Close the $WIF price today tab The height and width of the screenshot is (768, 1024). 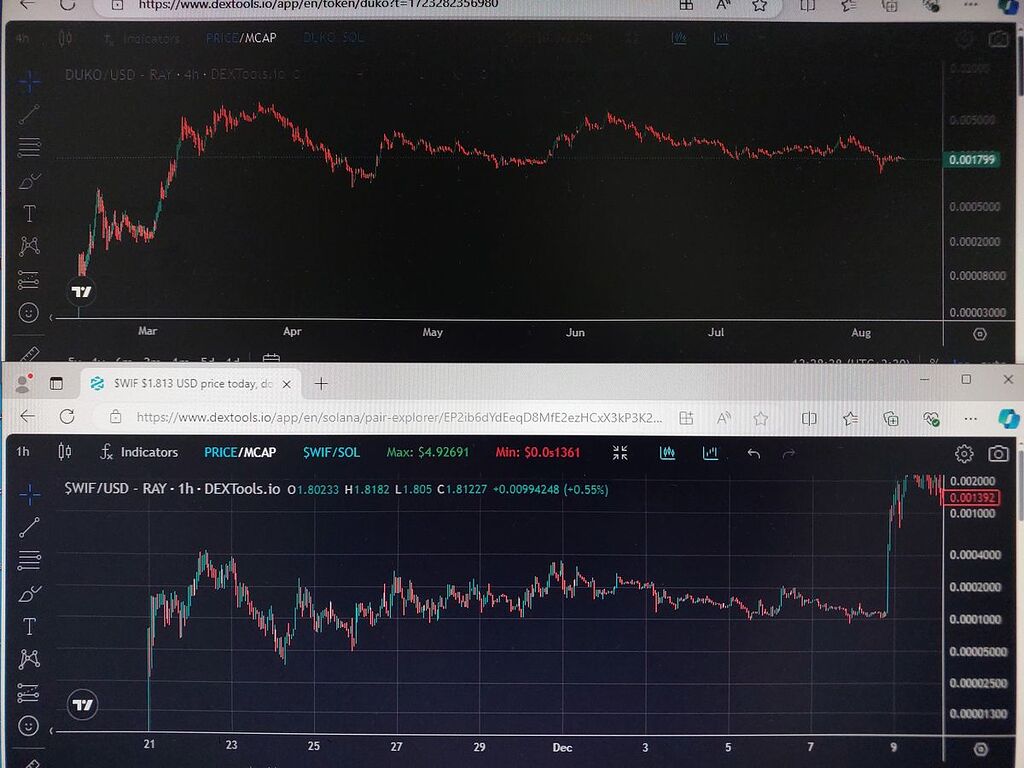pos(287,385)
